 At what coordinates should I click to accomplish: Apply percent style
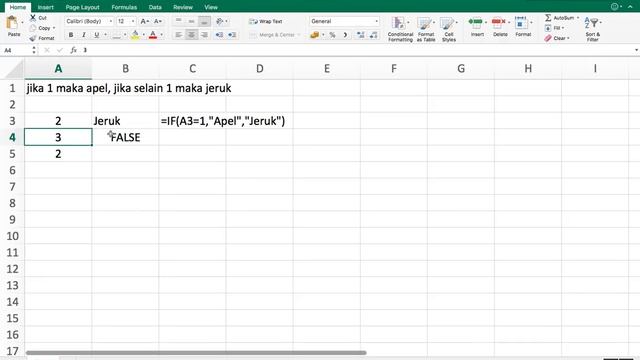[333, 35]
